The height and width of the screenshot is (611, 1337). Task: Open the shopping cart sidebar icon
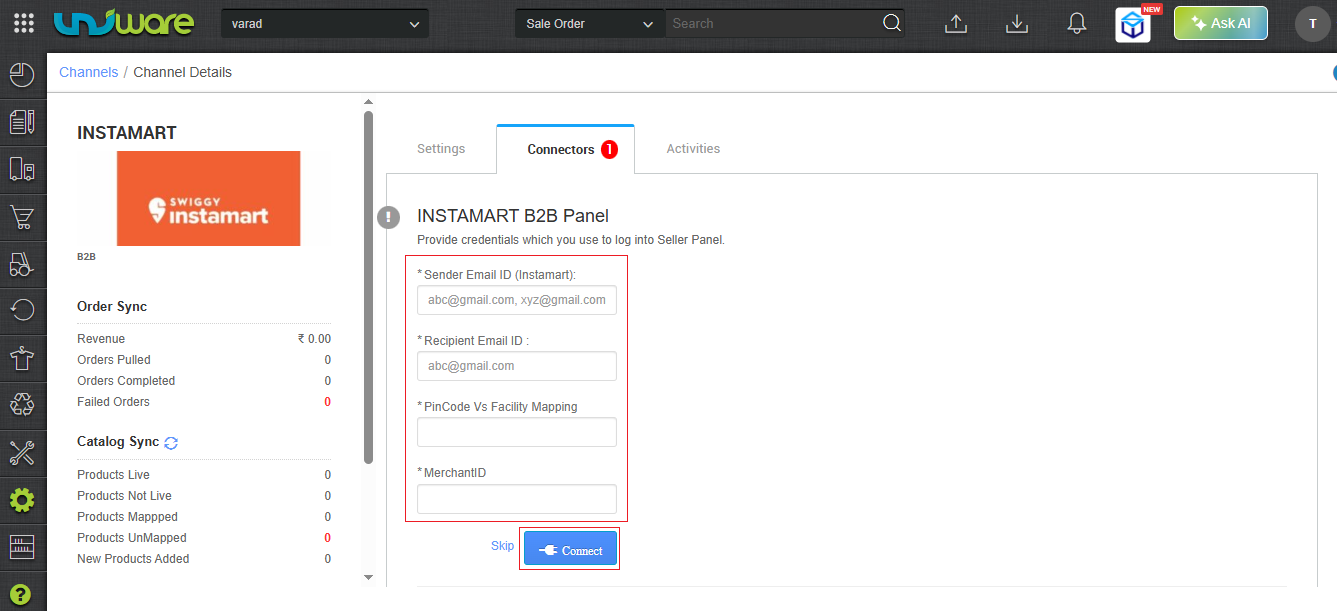pos(22,217)
